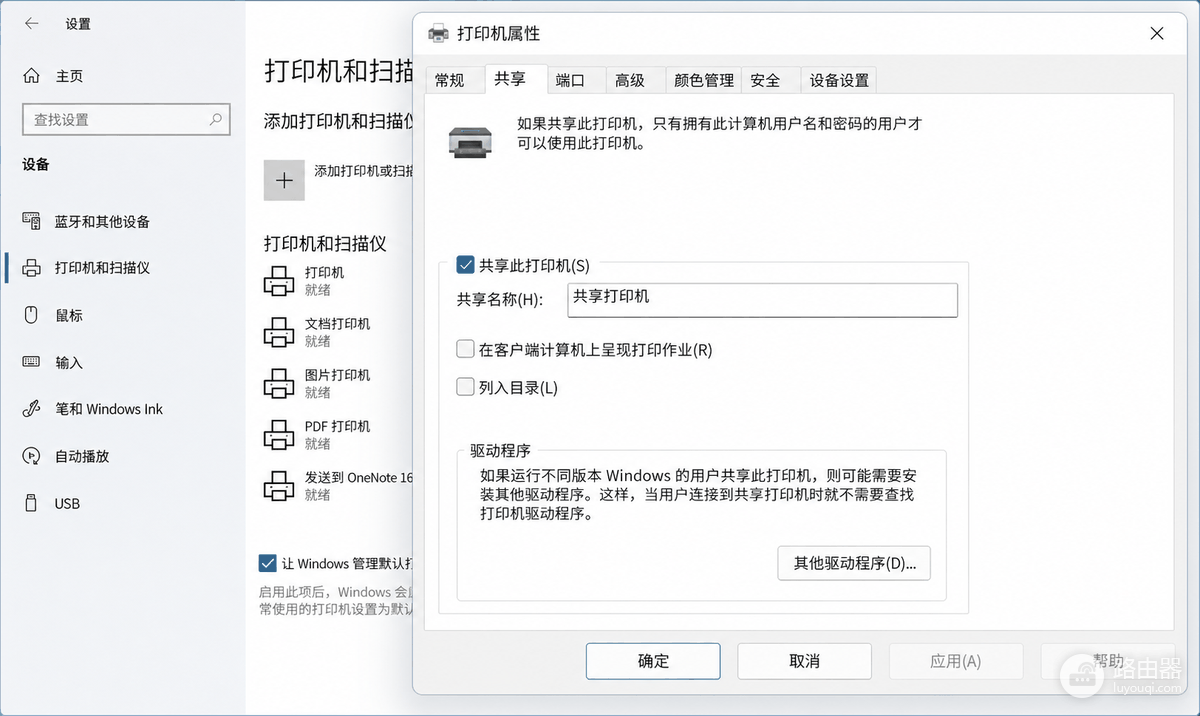The image size is (1200, 716).
Task: Check the 列入目录(L) option
Action: coord(465,387)
